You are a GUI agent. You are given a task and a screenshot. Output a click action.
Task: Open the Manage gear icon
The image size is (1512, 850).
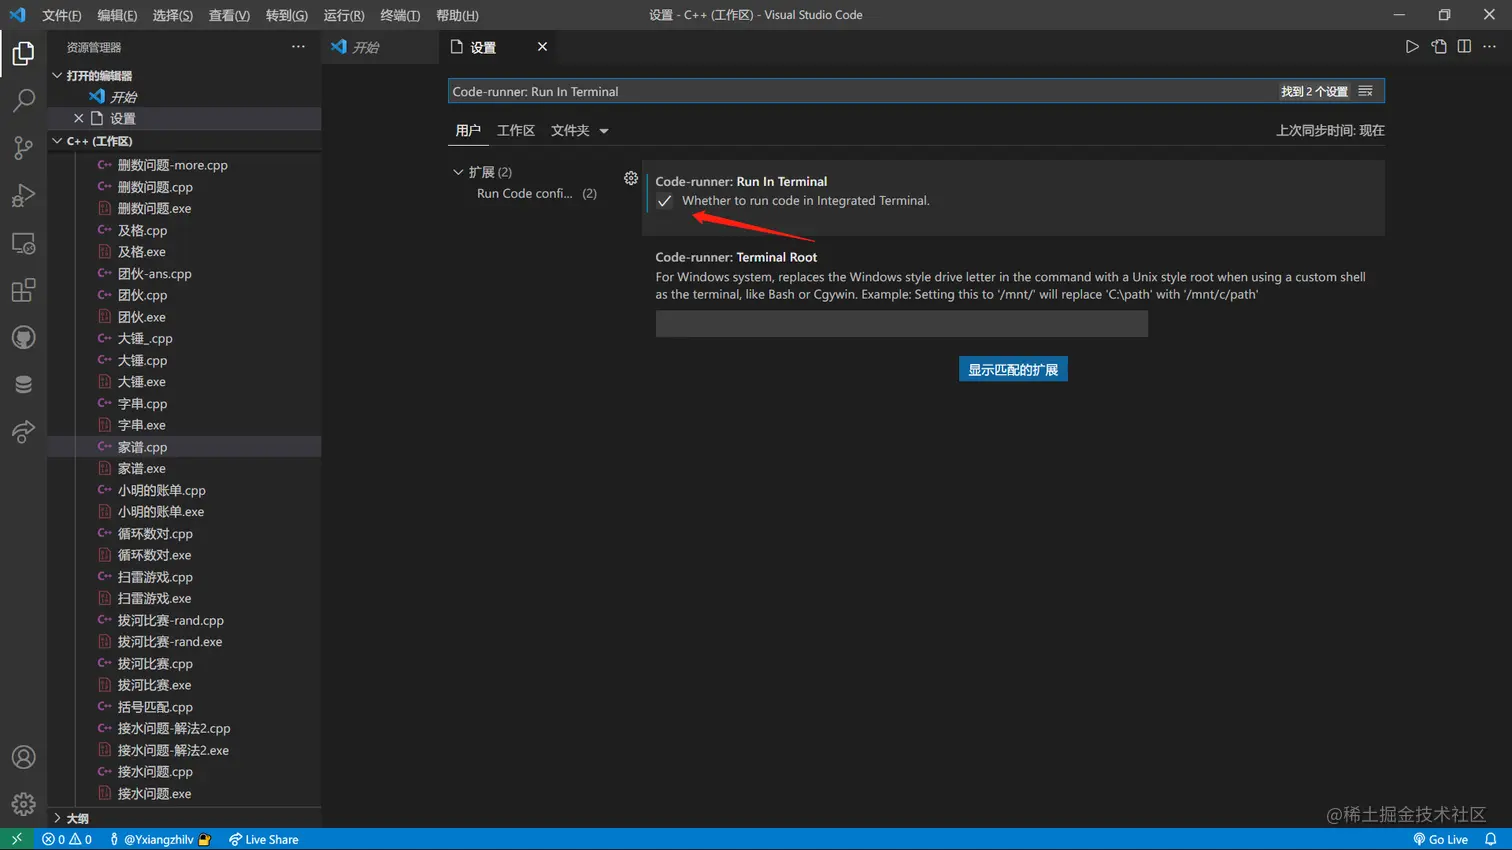coord(23,804)
